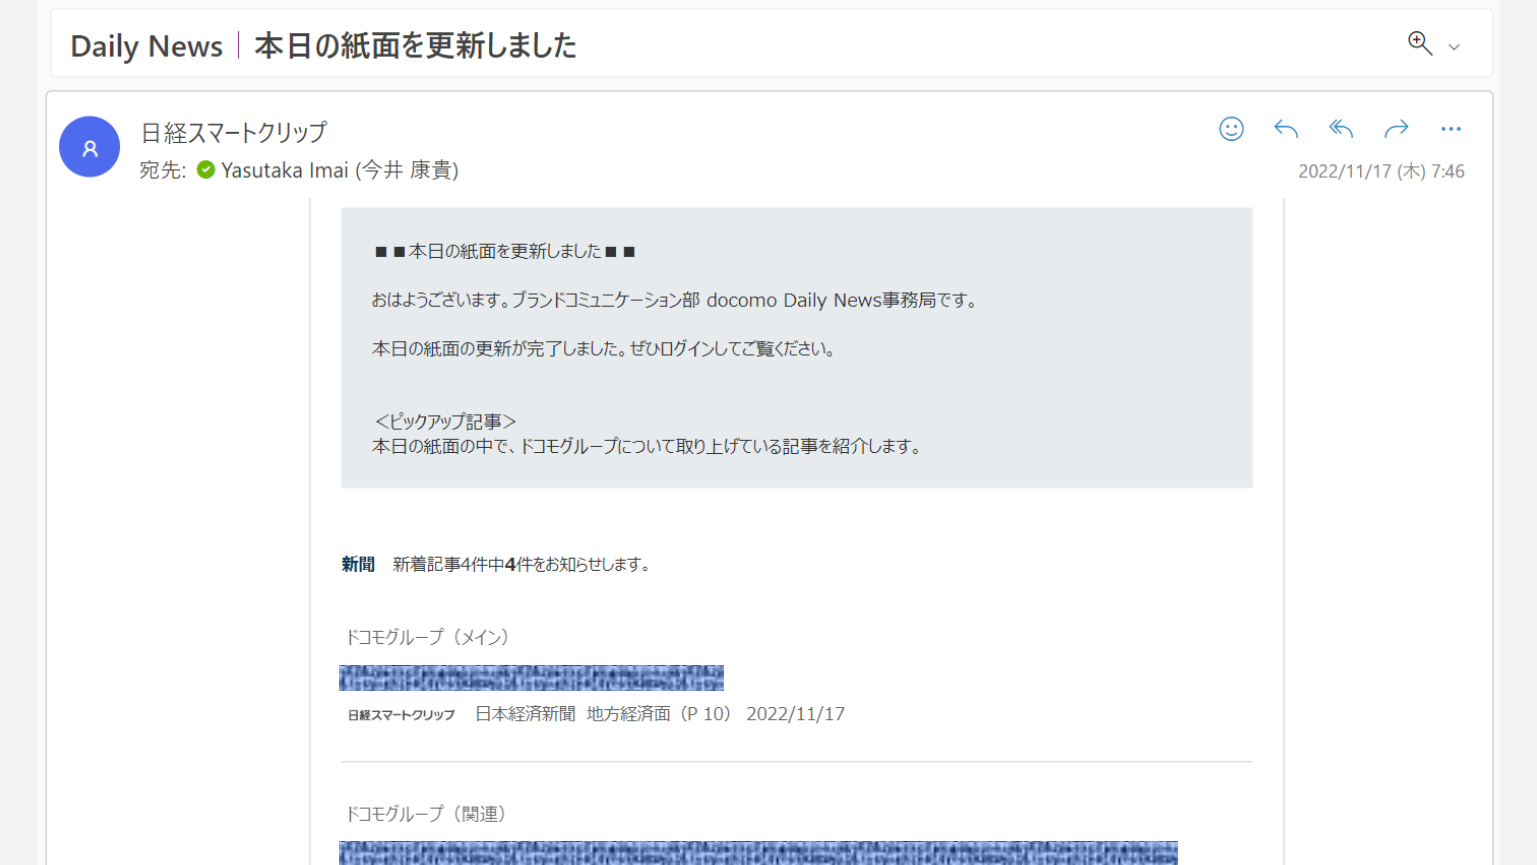Expand the zoom dropdown chevron

(1454, 47)
